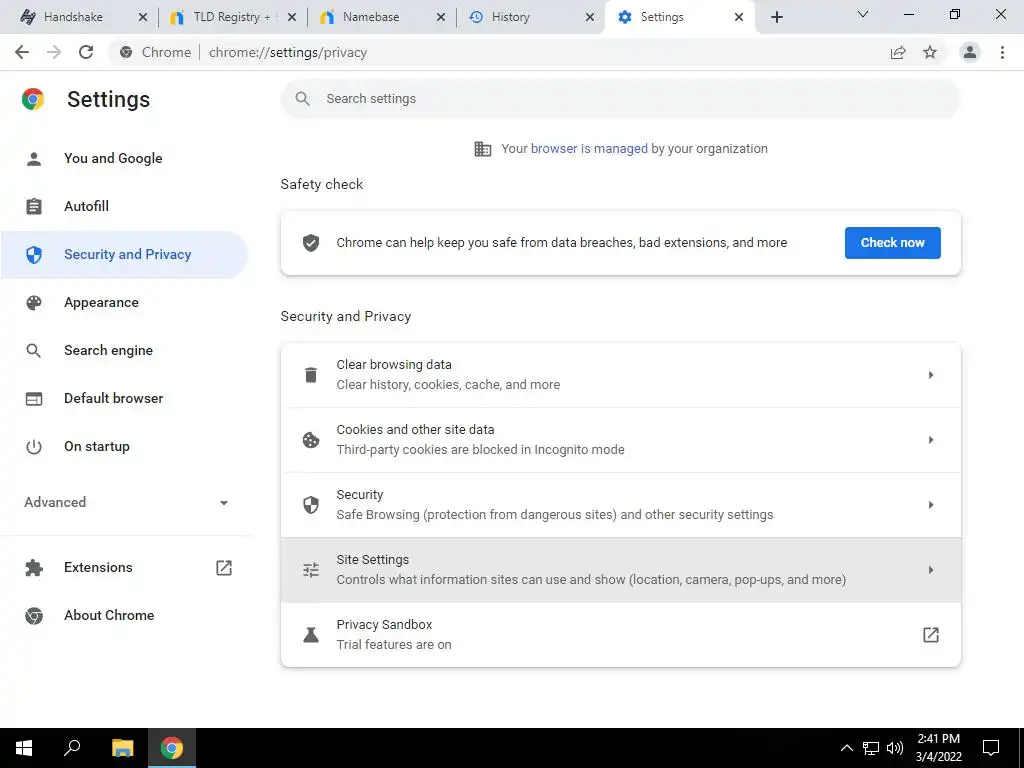Screen dimensions: 1024x768
Task: Close the Namebase tab
Action: point(441,18)
